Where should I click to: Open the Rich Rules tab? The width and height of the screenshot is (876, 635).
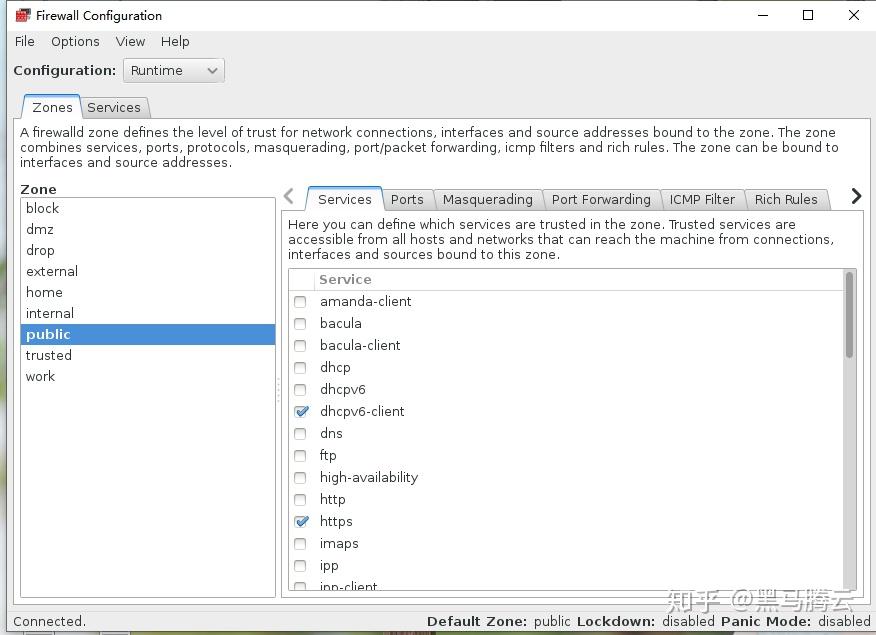(x=786, y=199)
